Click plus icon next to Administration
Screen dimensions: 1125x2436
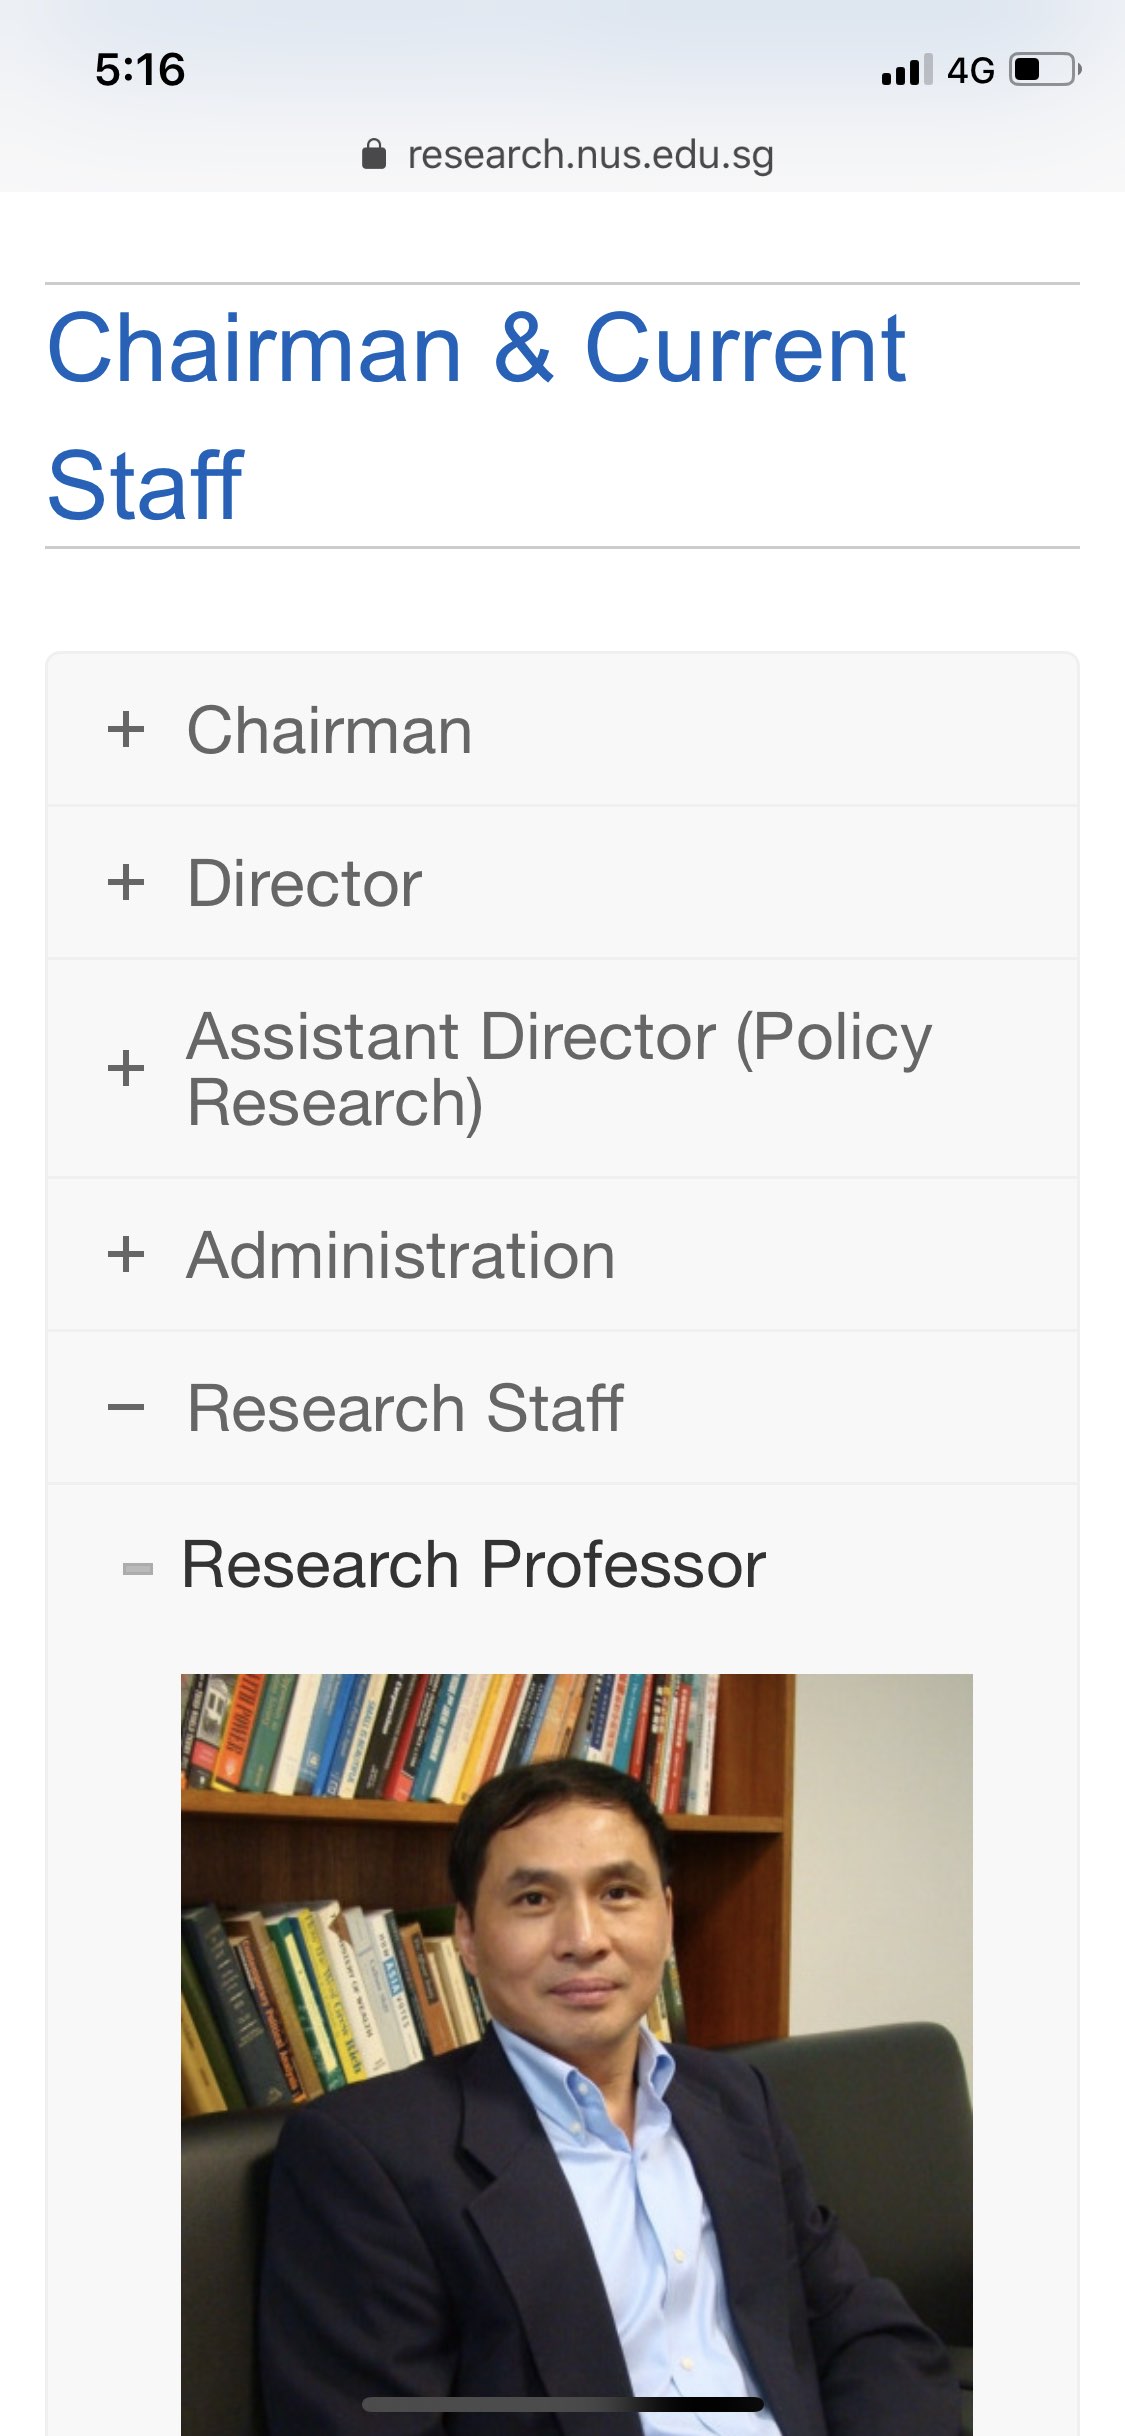(x=126, y=1255)
